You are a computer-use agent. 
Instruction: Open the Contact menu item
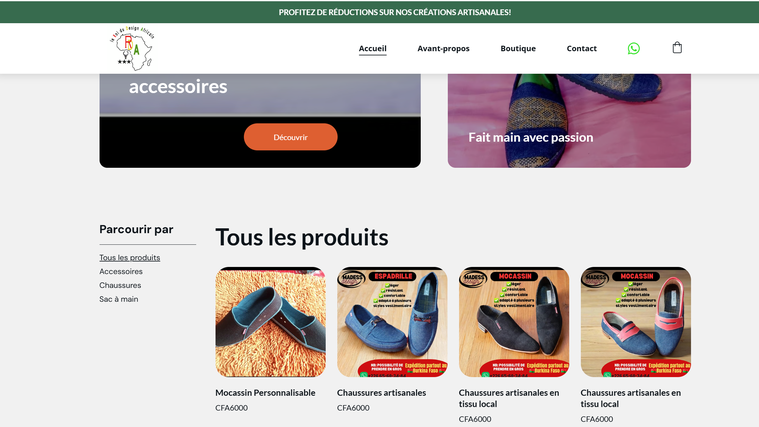(582, 48)
